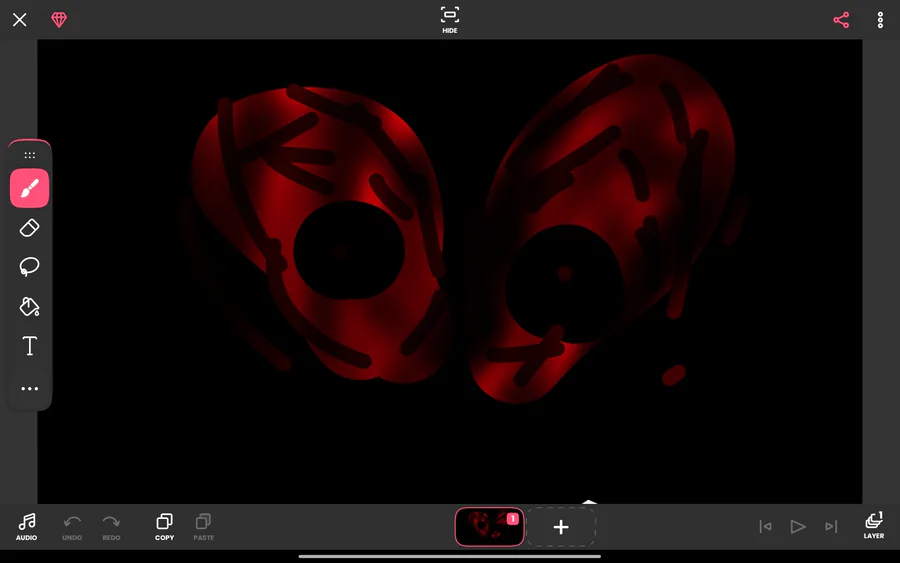Open the vertical three-dot options menu
The width and height of the screenshot is (900, 563).
(880, 20)
